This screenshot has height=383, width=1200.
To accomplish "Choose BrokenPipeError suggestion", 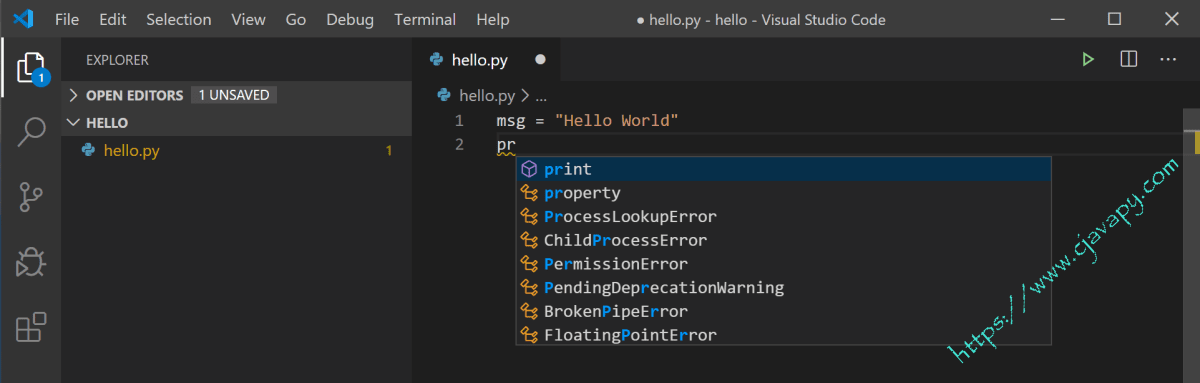I will (x=783, y=311).
